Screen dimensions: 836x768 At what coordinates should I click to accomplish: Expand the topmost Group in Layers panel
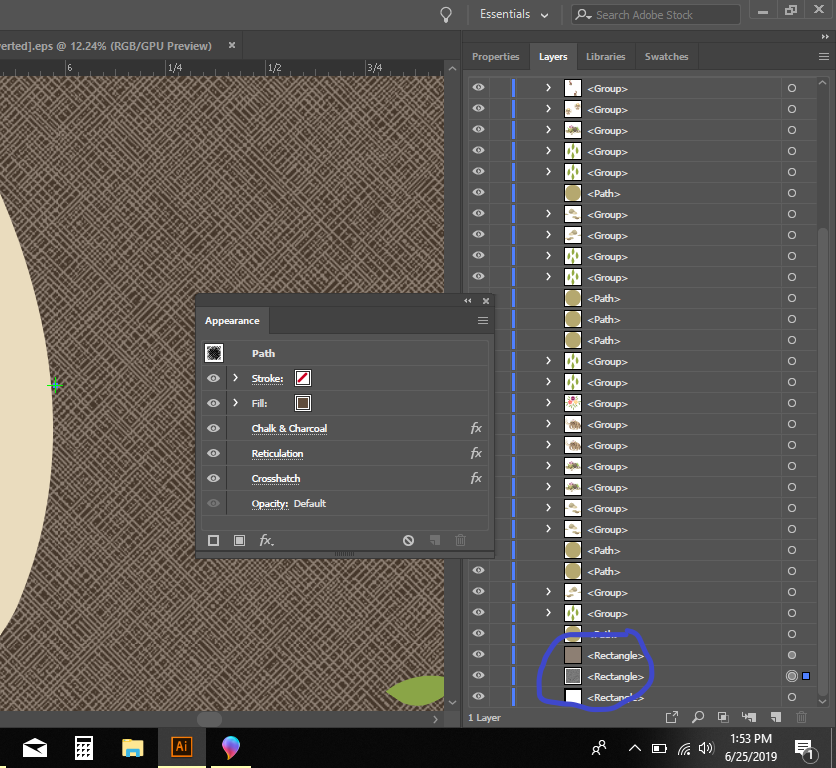coord(548,88)
